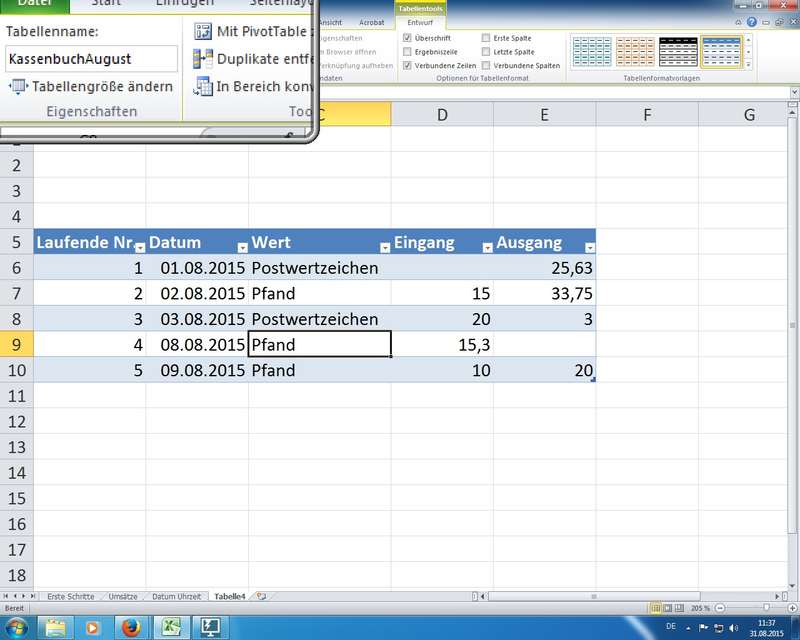Enable the Erste Spalte checkbox
800x640 pixels.
[x=486, y=38]
